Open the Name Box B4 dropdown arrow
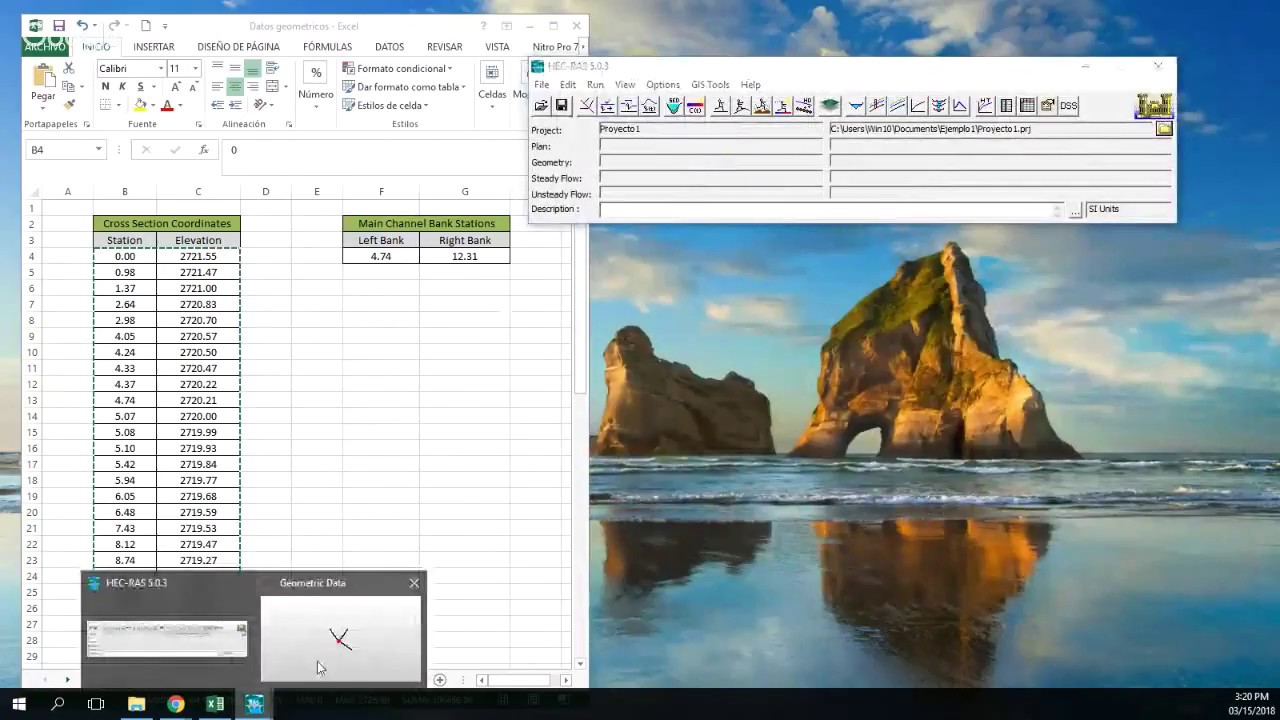1280x720 pixels. tap(98, 149)
